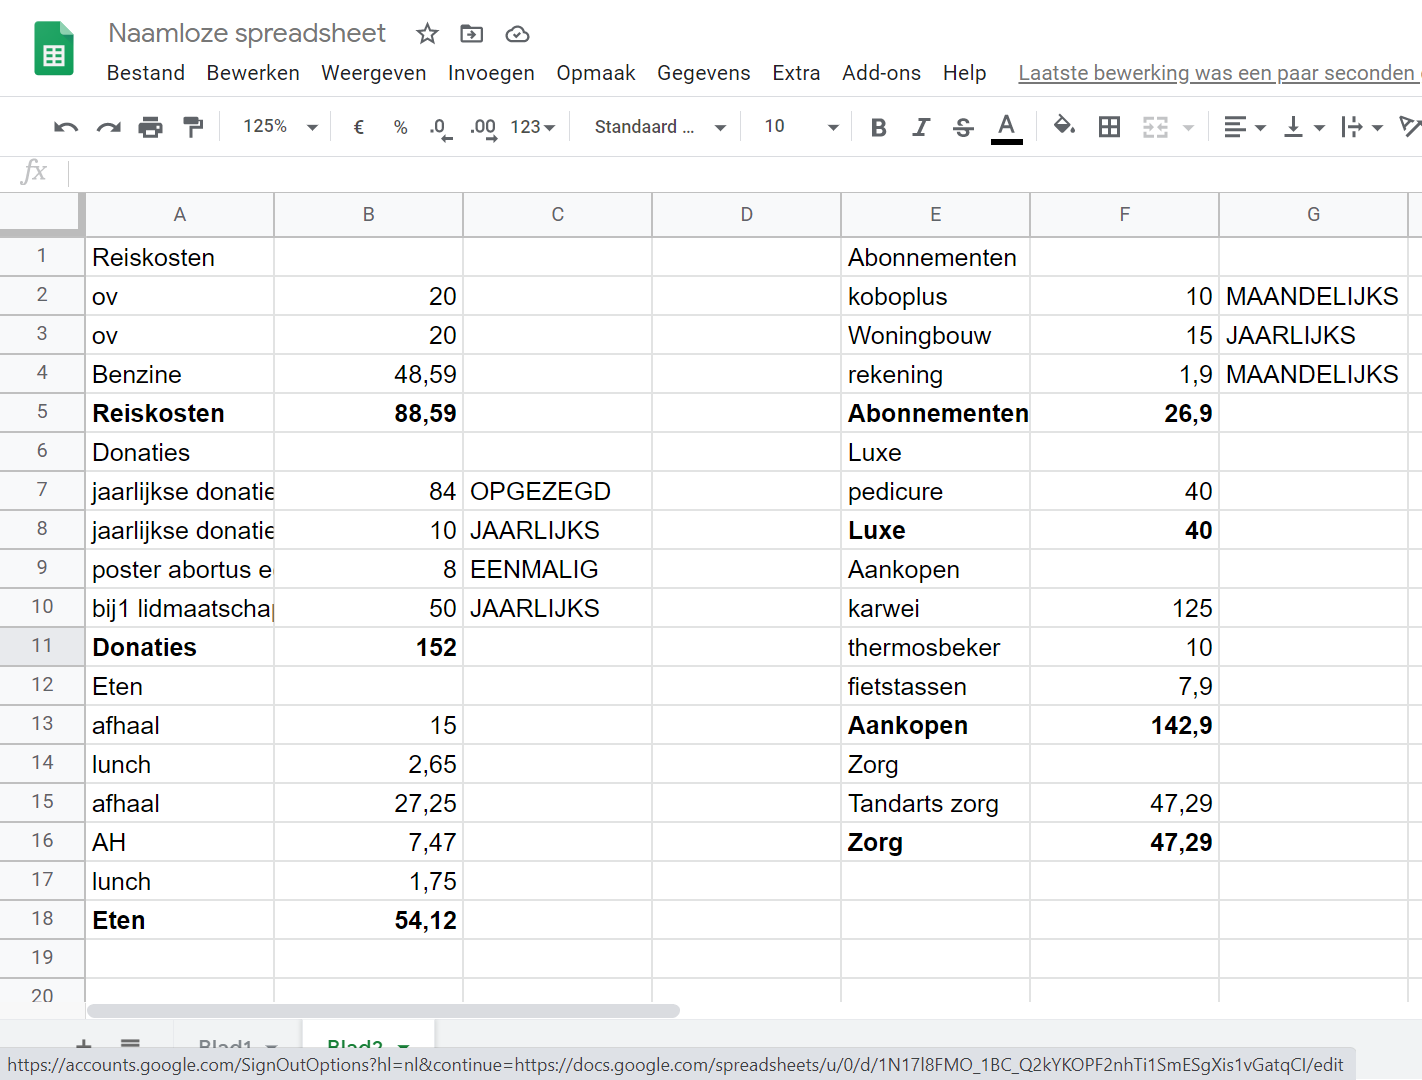Image resolution: width=1422 pixels, height=1080 pixels.
Task: Open the Opmaak menu
Action: point(596,73)
